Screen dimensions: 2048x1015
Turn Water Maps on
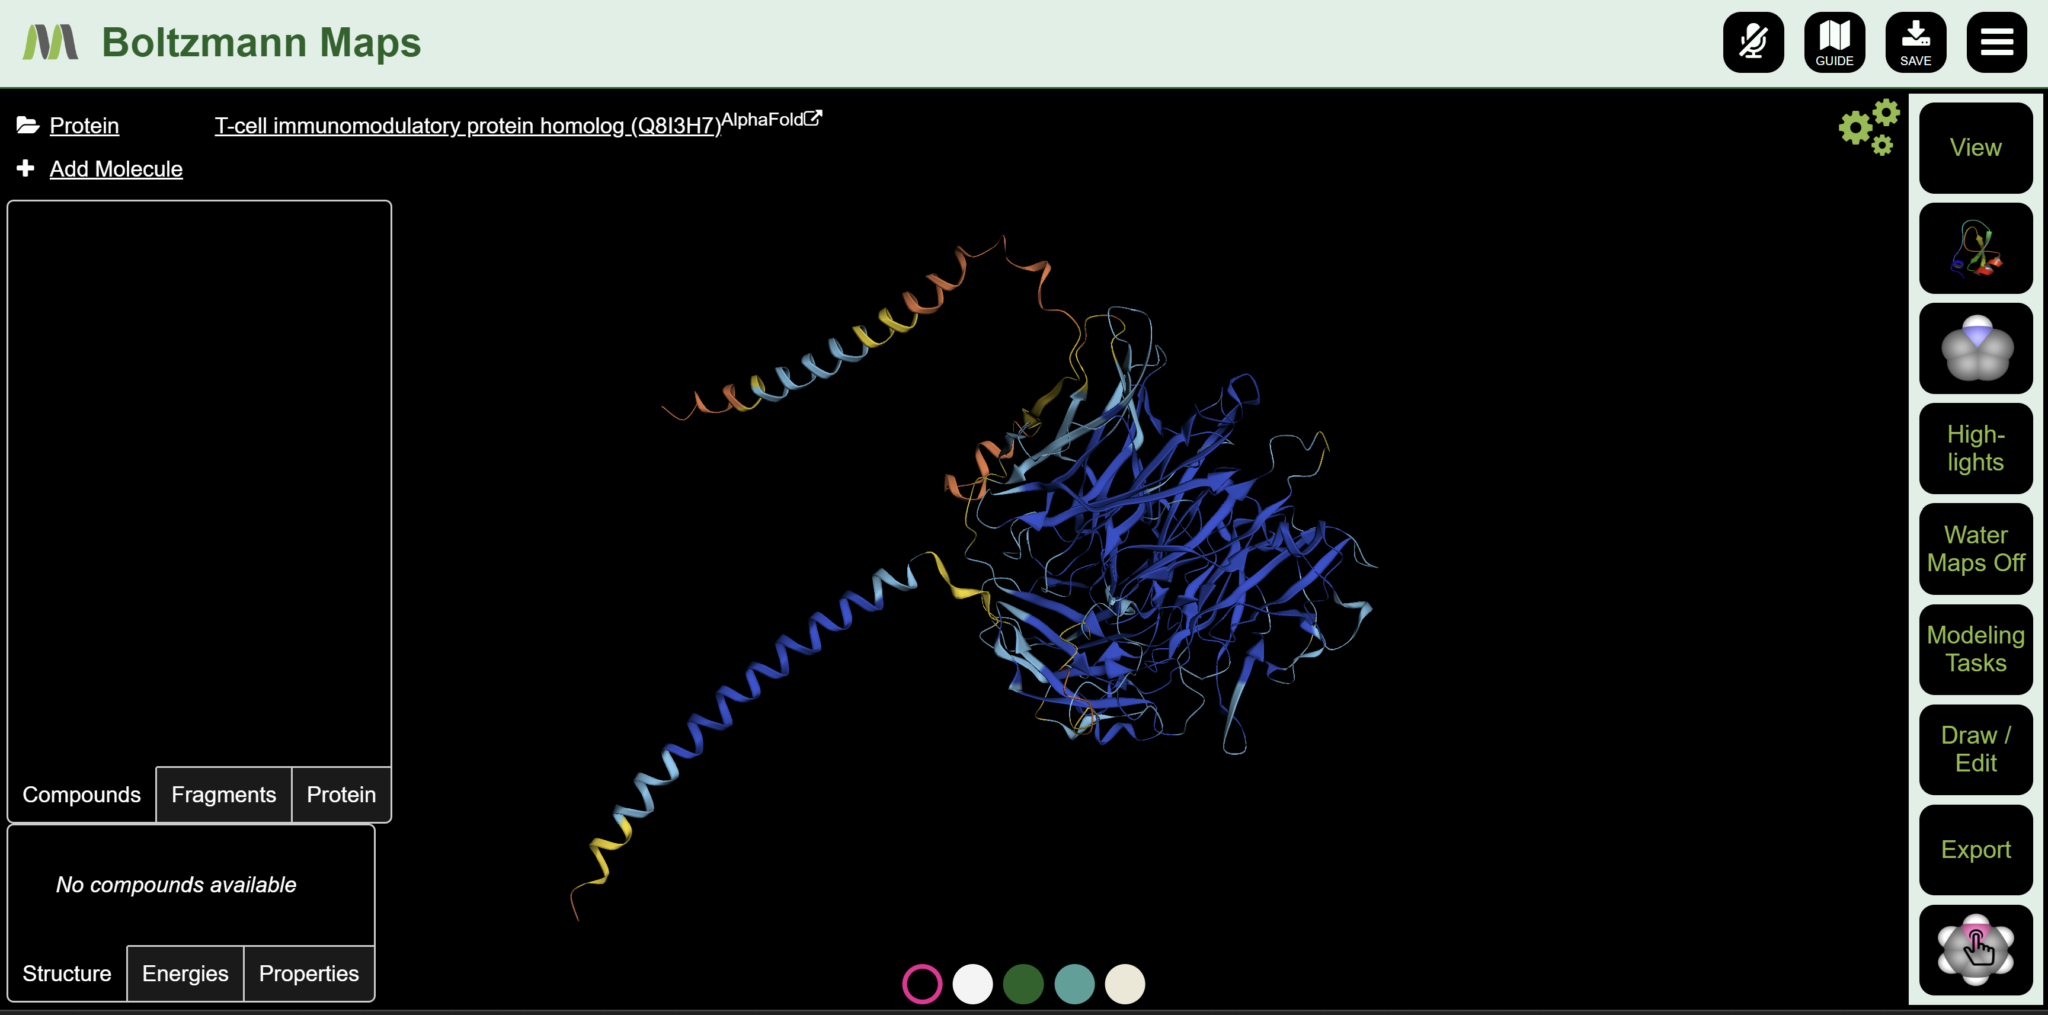pyautogui.click(x=1975, y=548)
